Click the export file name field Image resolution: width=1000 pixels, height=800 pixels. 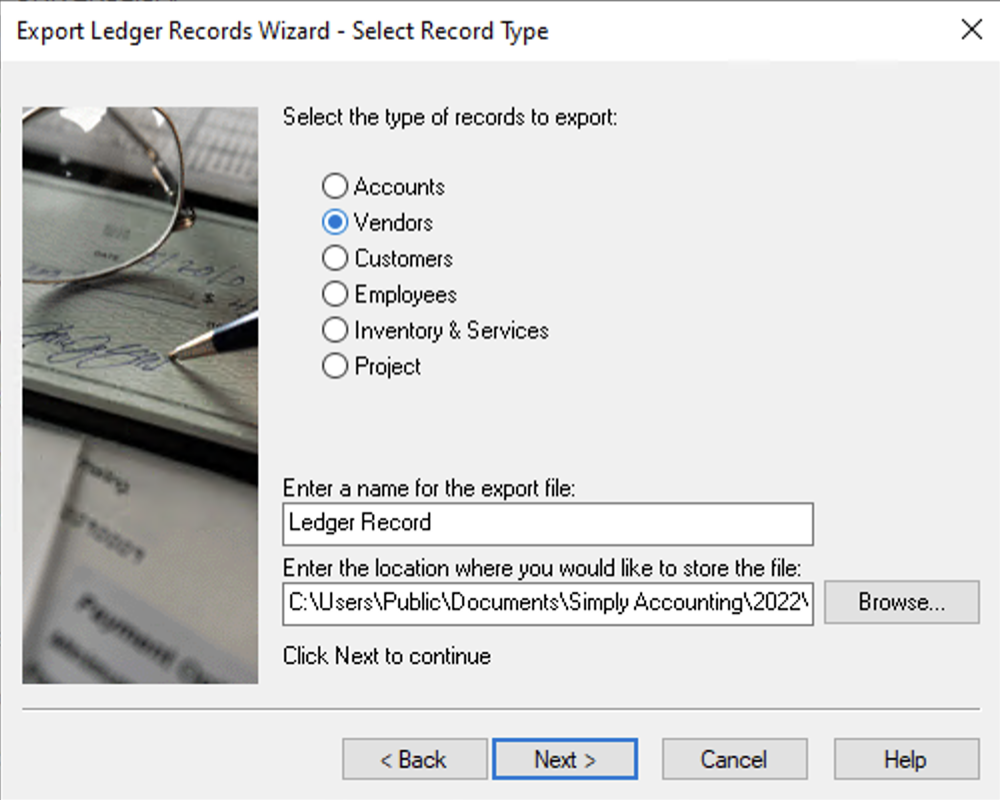(547, 523)
